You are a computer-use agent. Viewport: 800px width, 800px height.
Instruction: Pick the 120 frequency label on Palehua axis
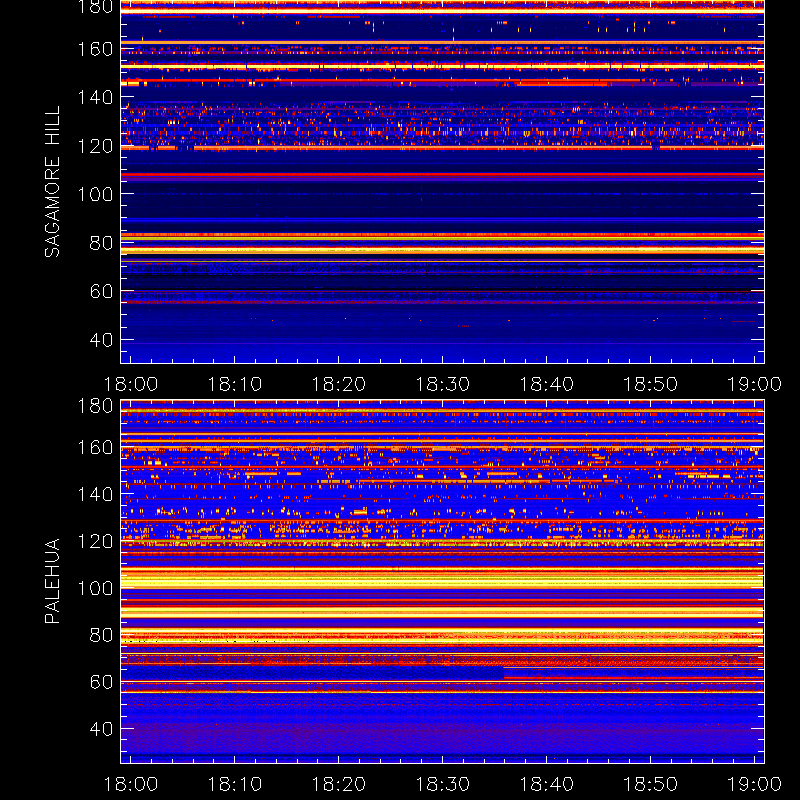click(x=95, y=541)
